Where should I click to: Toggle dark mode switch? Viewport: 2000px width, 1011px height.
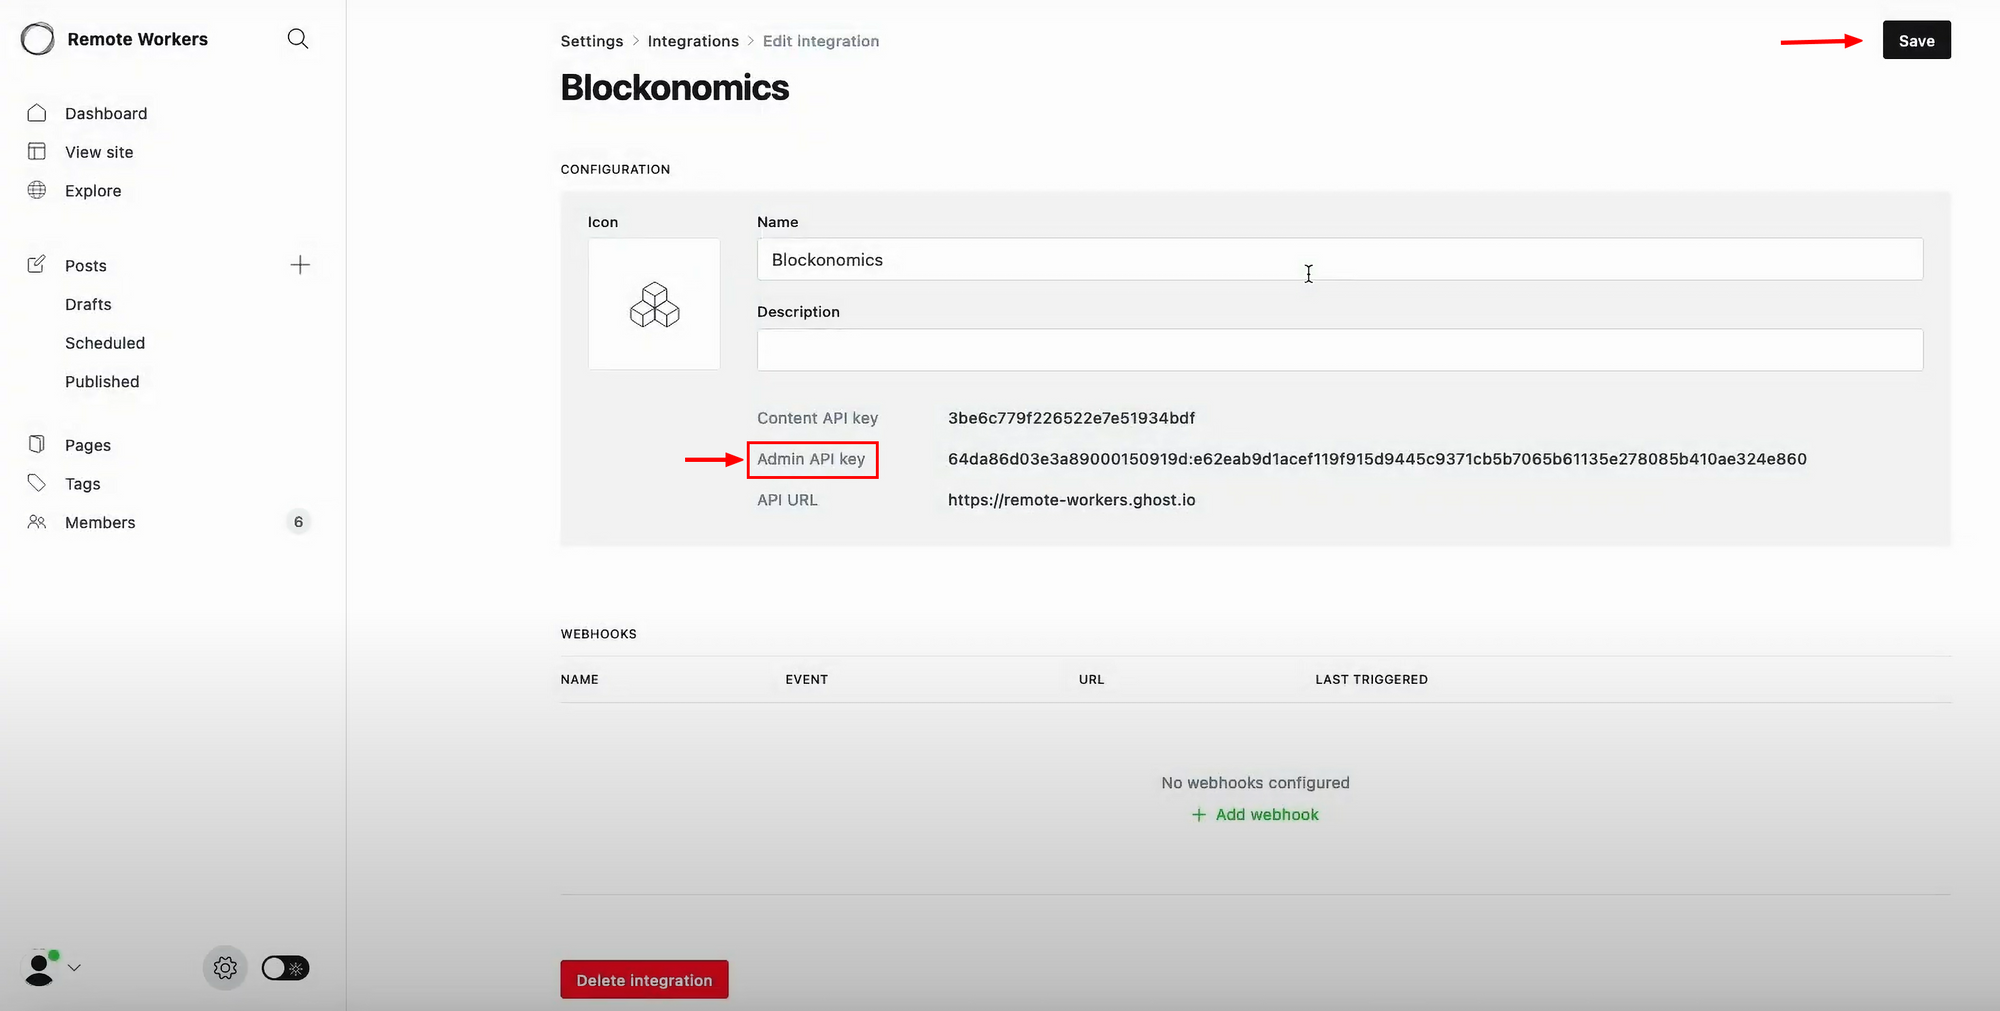tap(285, 968)
